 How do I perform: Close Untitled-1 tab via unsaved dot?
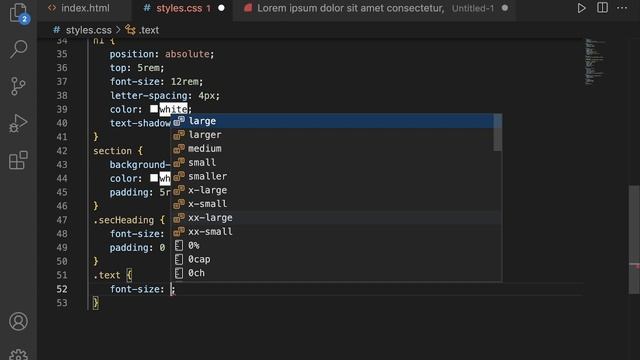point(505,8)
